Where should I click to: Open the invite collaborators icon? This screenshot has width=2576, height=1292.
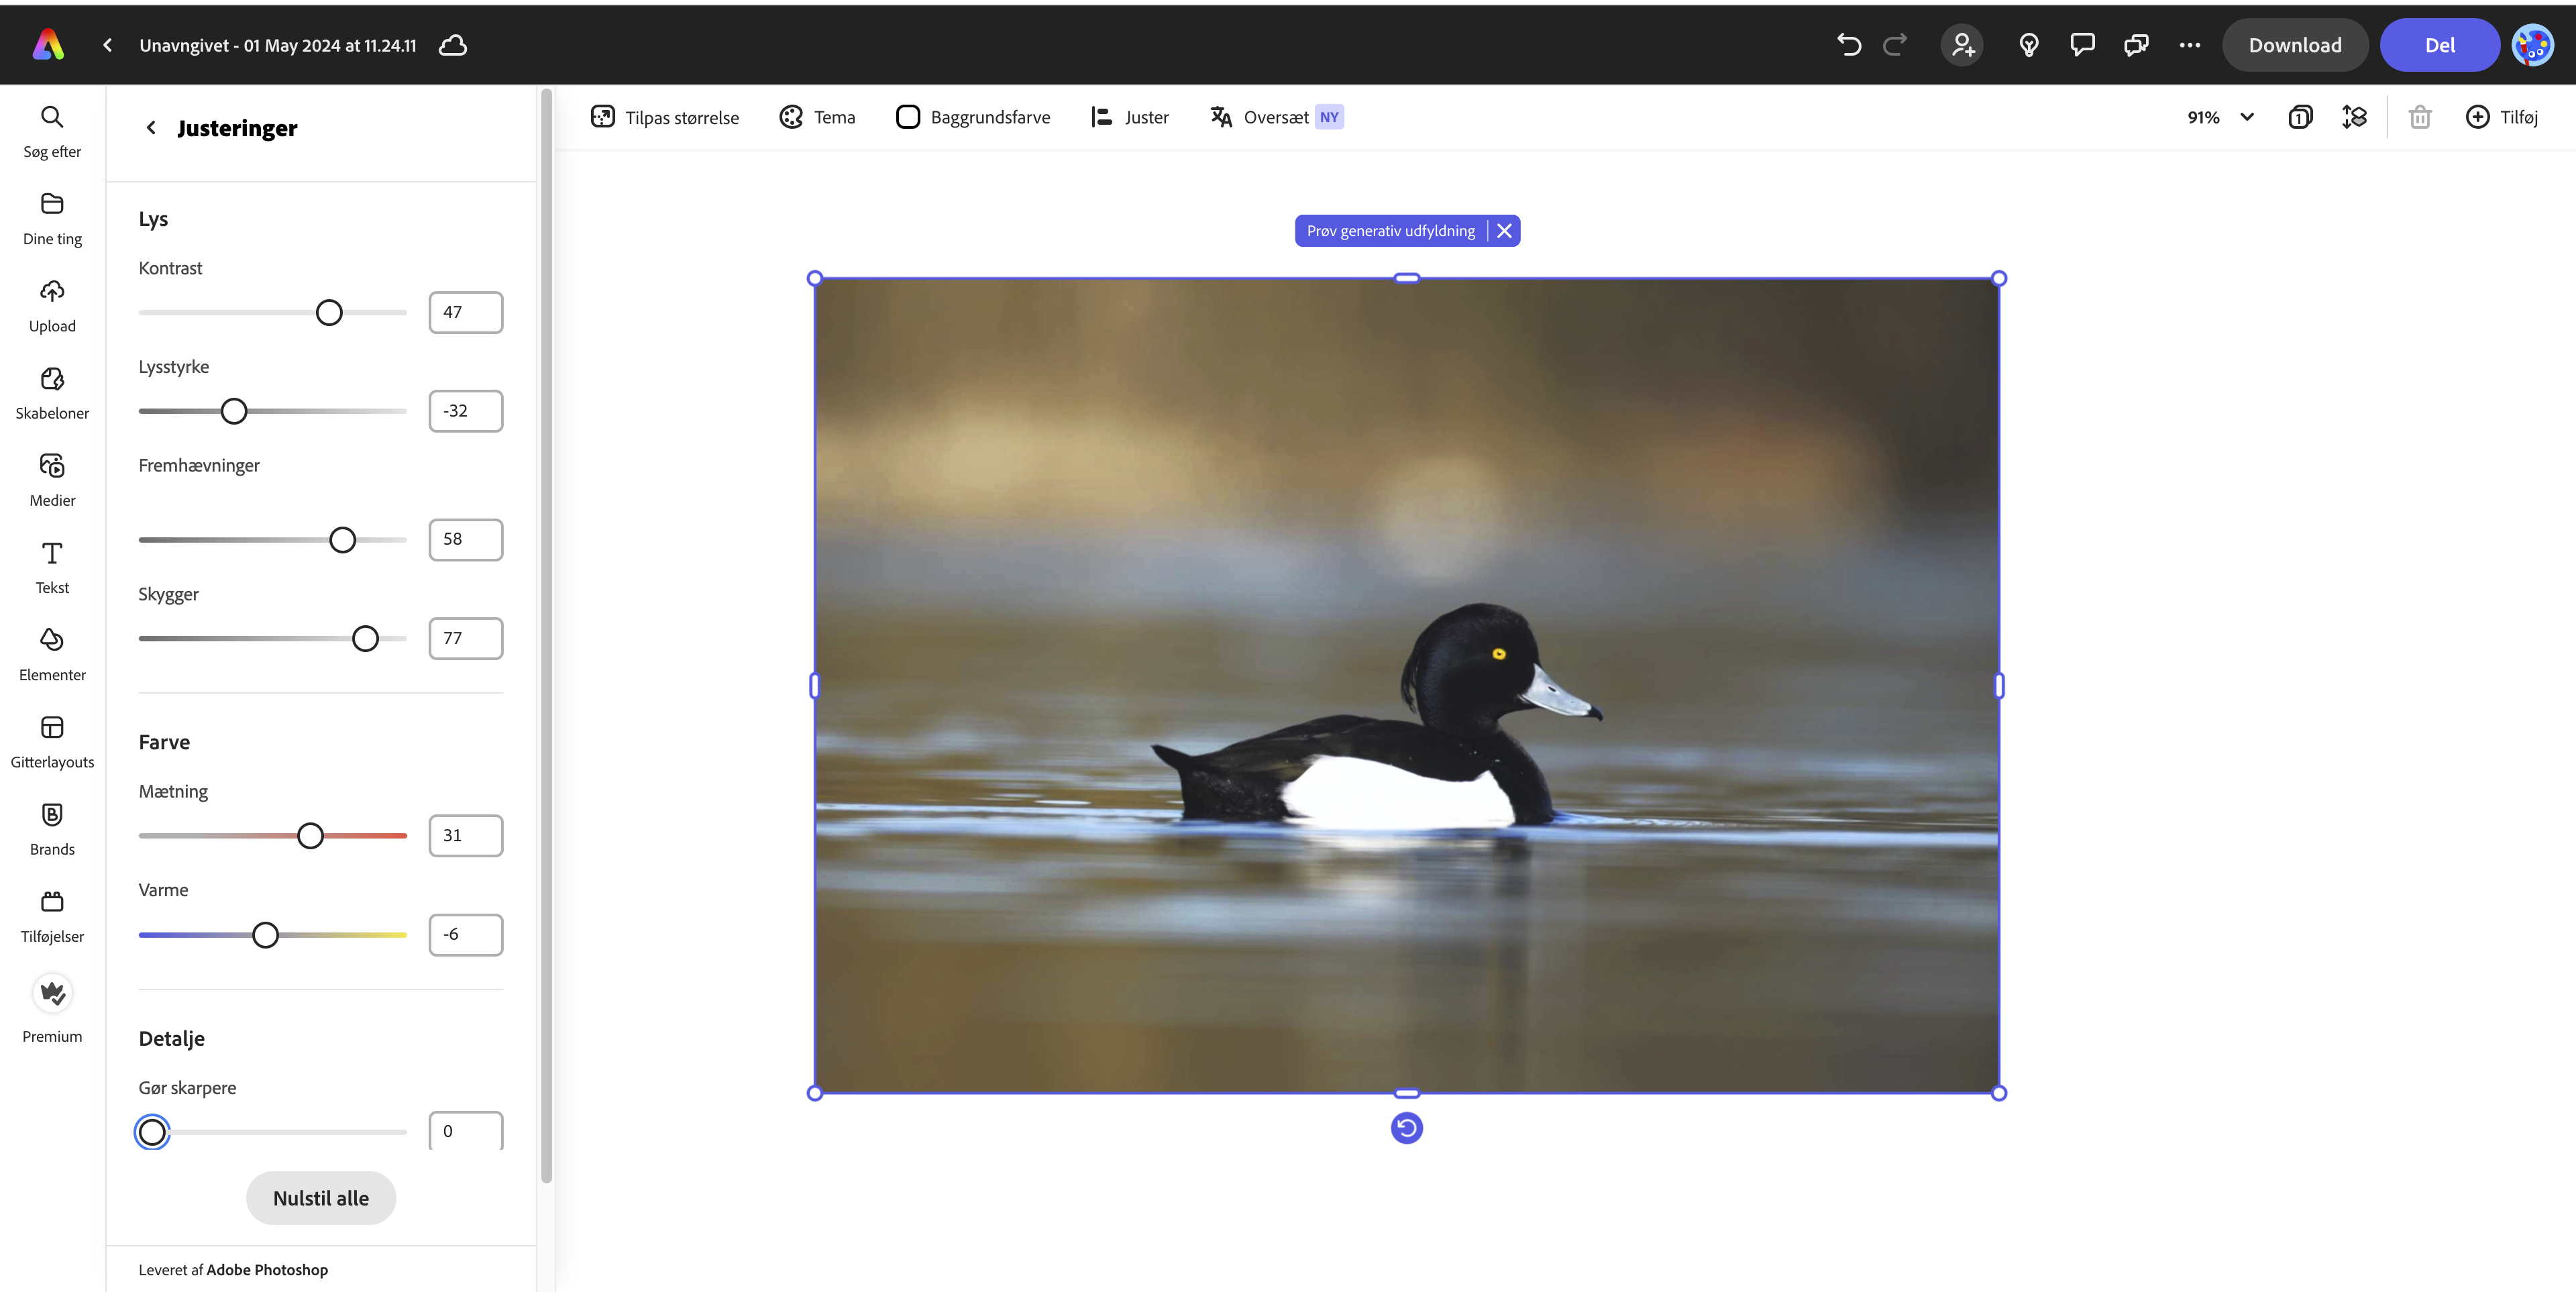coord(1962,45)
